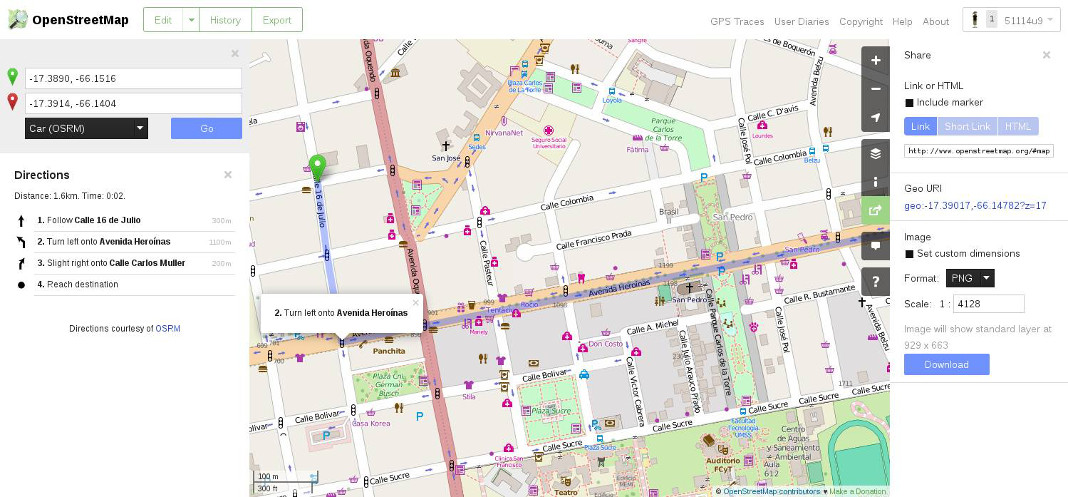Image resolution: width=1068 pixels, height=497 pixels.
Task: Select the Link tab in Share
Action: (920, 127)
